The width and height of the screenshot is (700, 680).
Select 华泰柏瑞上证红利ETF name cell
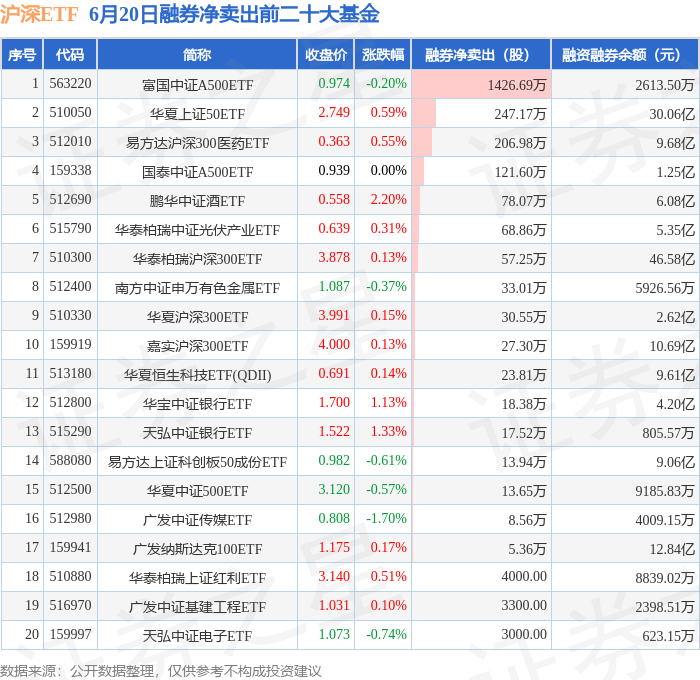pos(197,578)
